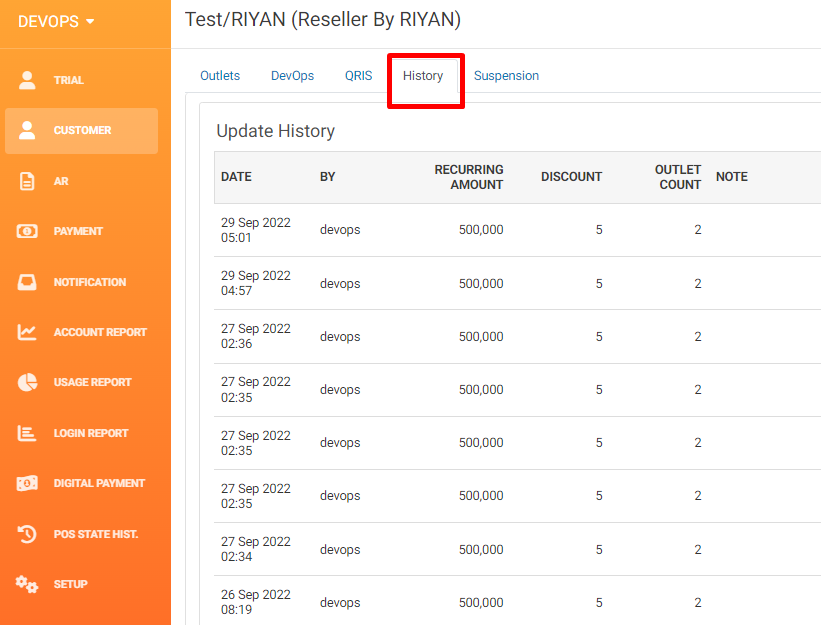821x625 pixels.
Task: Select the 29 Sep 2022 05:01 date cell
Action: 256,230
